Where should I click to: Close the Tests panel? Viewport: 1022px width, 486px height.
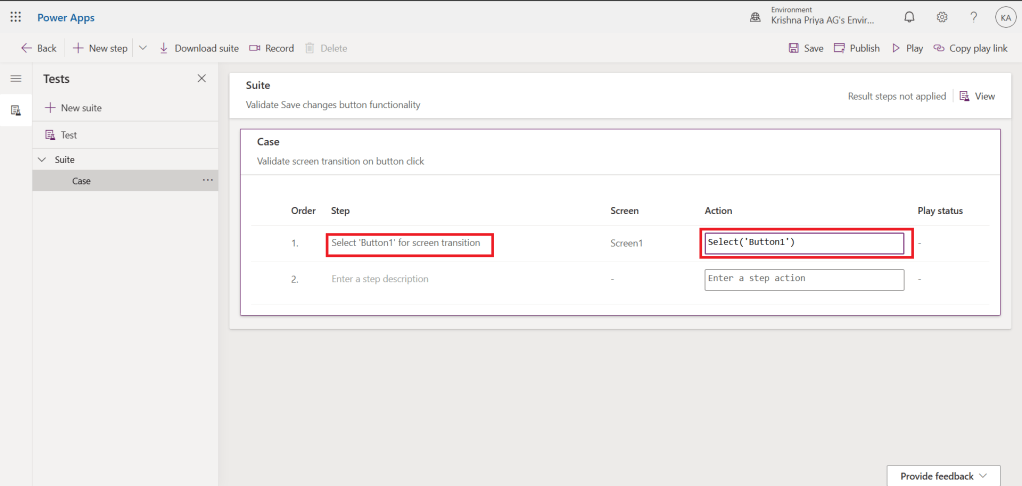(201, 78)
